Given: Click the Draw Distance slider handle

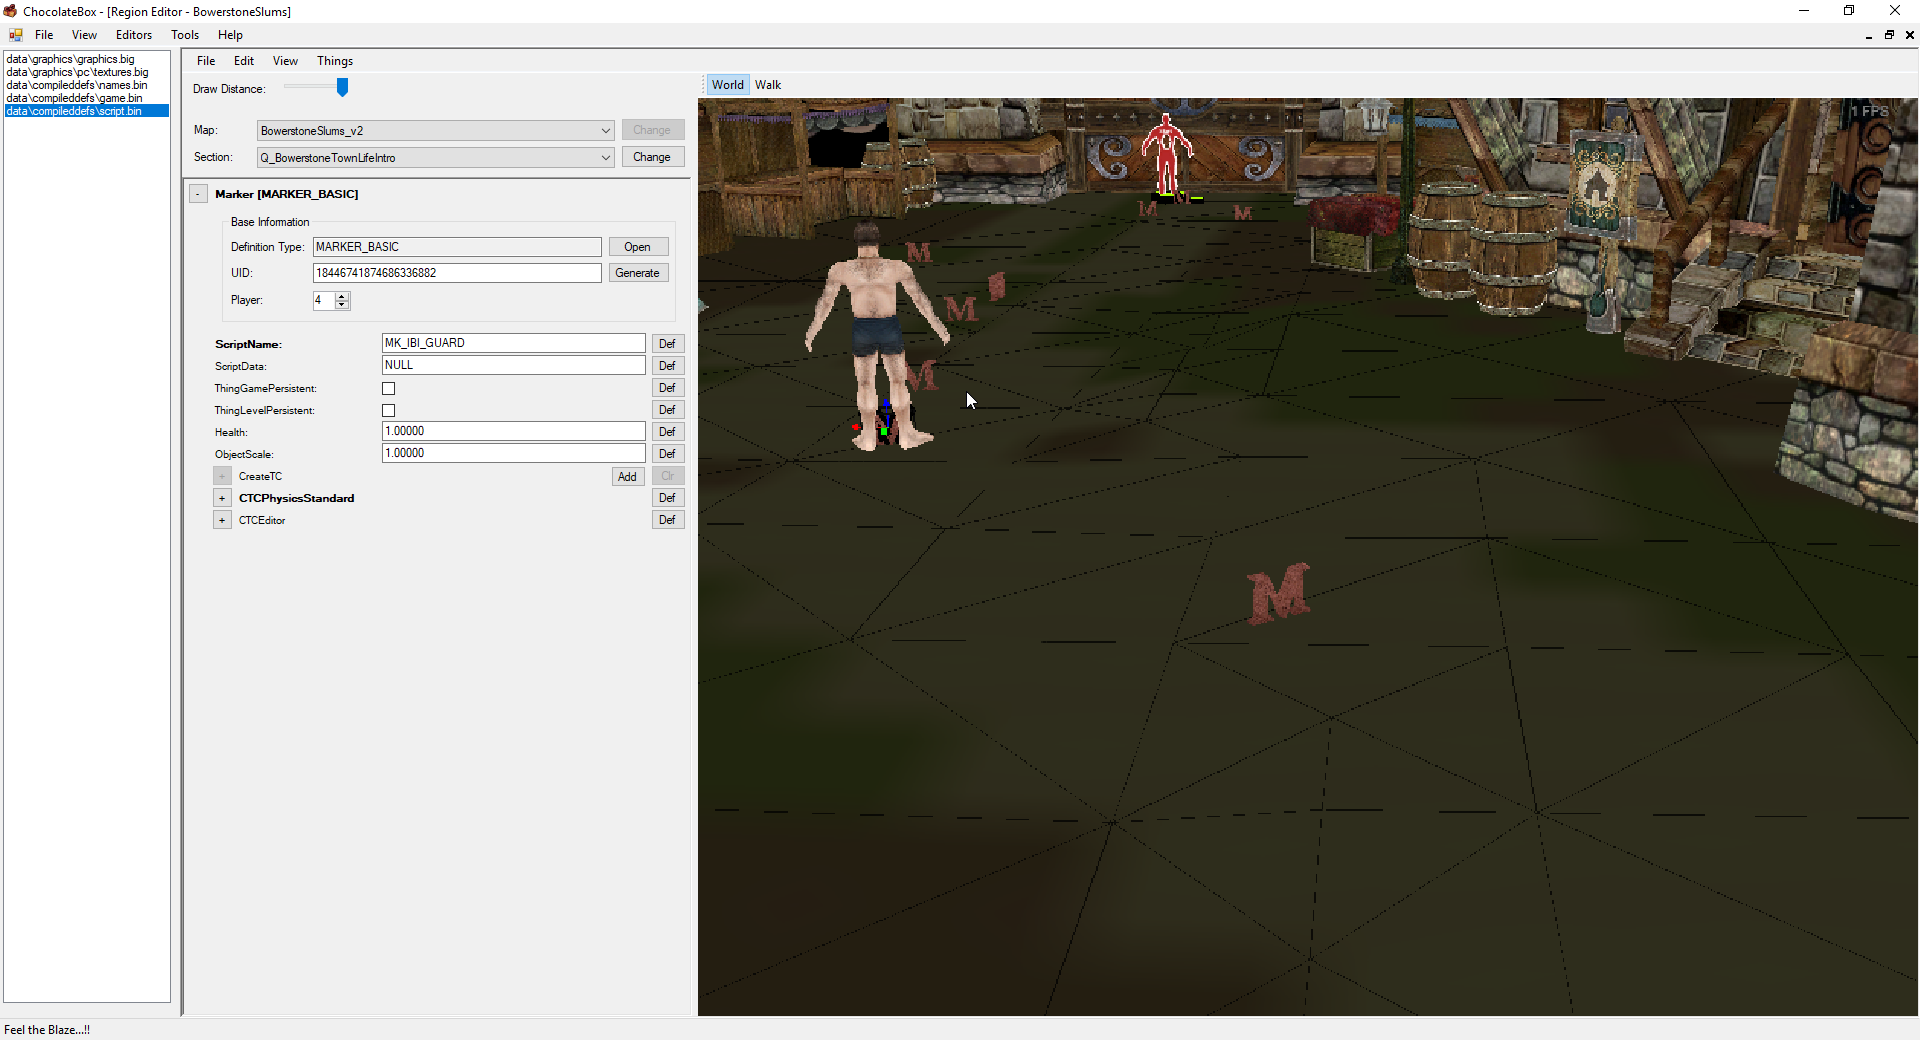Looking at the screenshot, I should click(x=342, y=88).
